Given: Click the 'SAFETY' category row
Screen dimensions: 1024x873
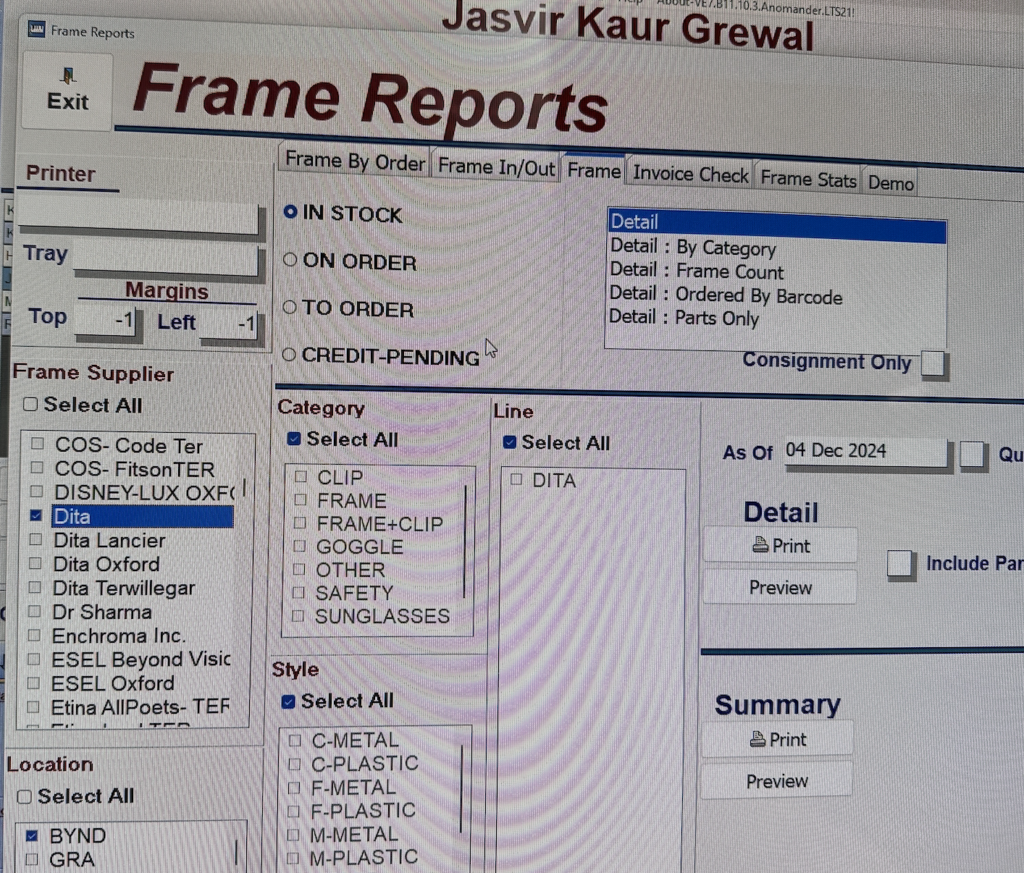Looking at the screenshot, I should pos(354,593).
